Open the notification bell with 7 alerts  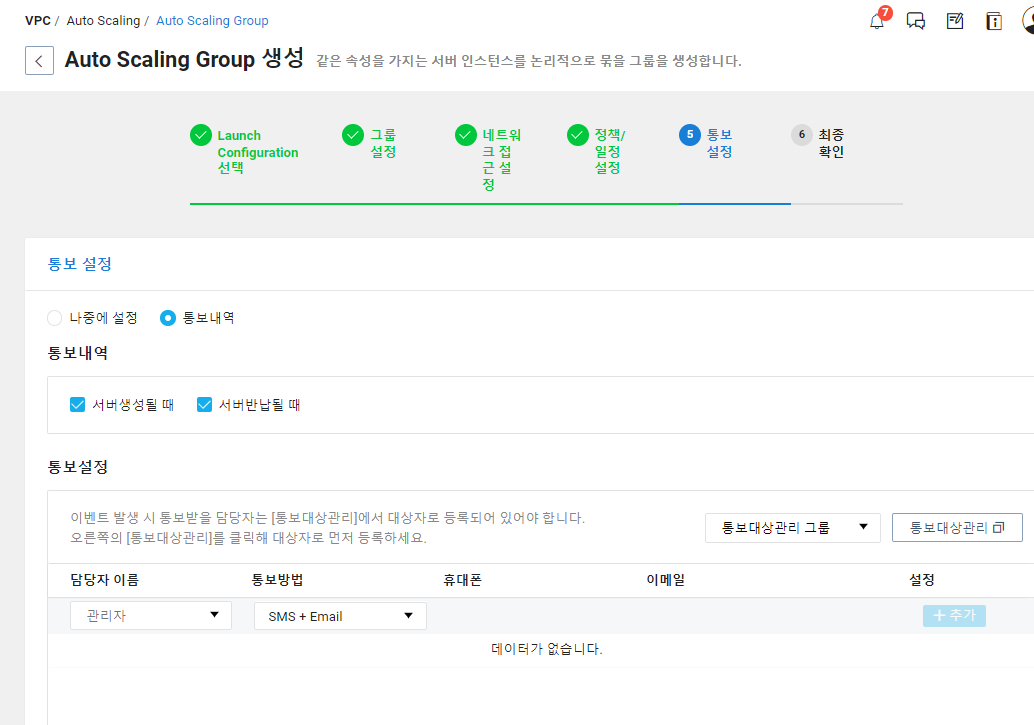coord(877,20)
